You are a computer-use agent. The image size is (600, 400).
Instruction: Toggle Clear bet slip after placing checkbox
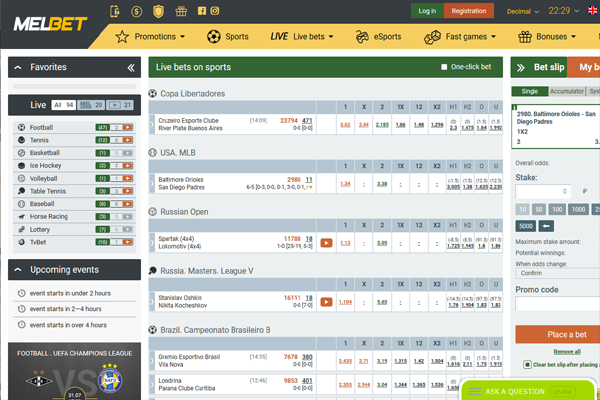tap(527, 364)
